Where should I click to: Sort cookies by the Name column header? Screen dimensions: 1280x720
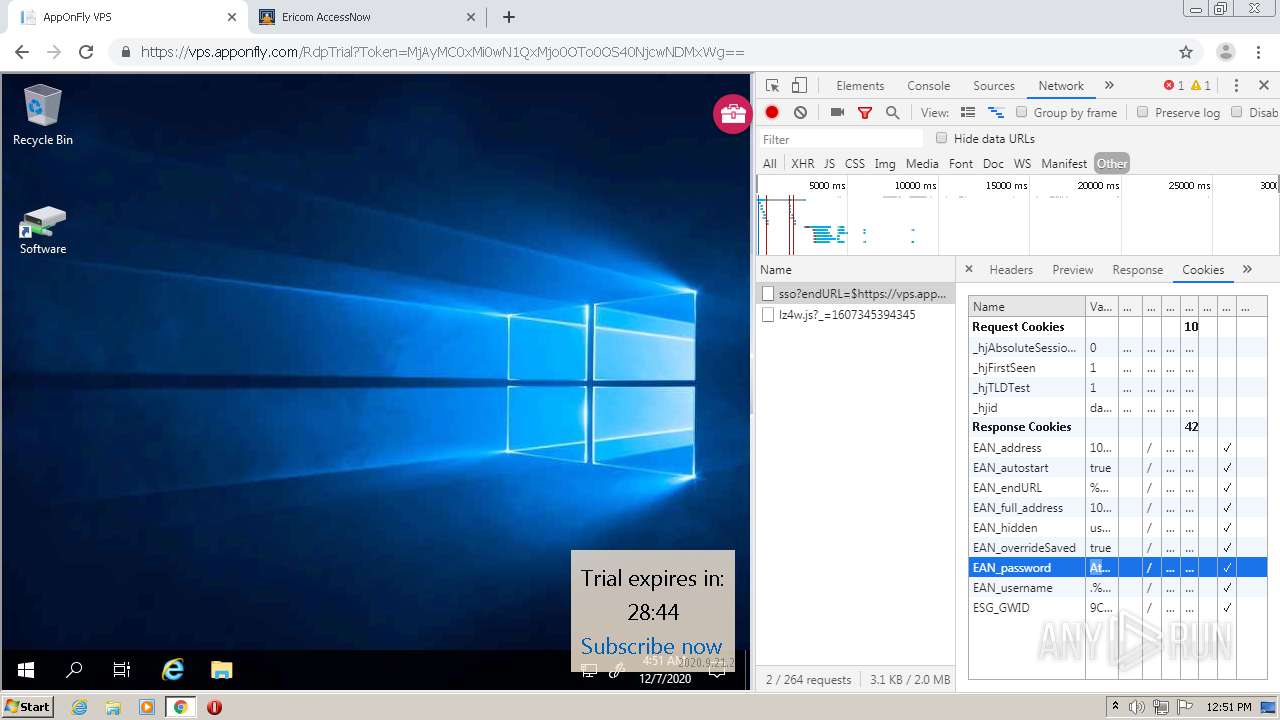pyautogui.click(x=1027, y=307)
